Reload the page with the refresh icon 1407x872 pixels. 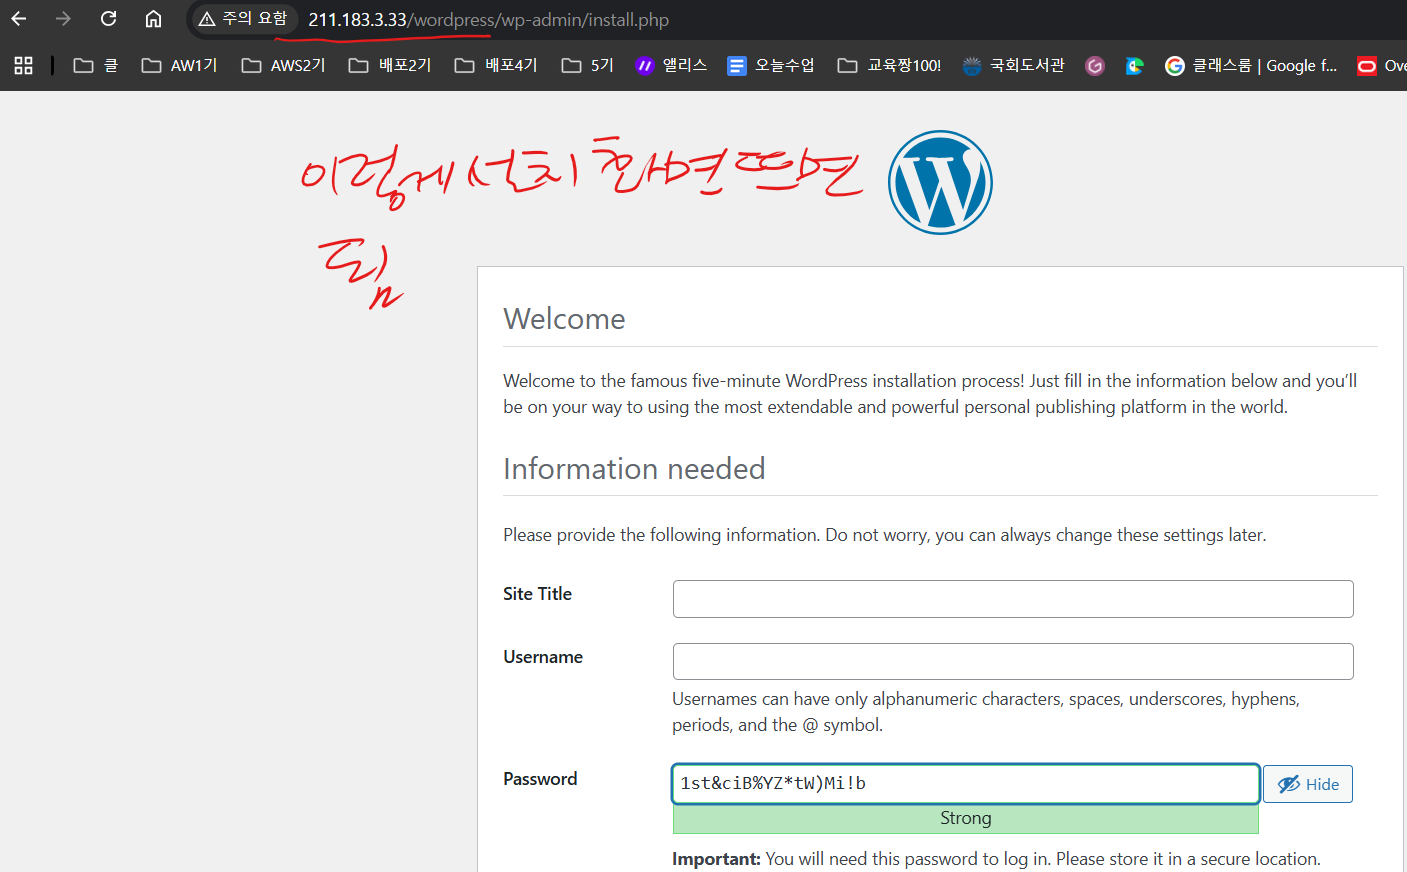(x=108, y=19)
